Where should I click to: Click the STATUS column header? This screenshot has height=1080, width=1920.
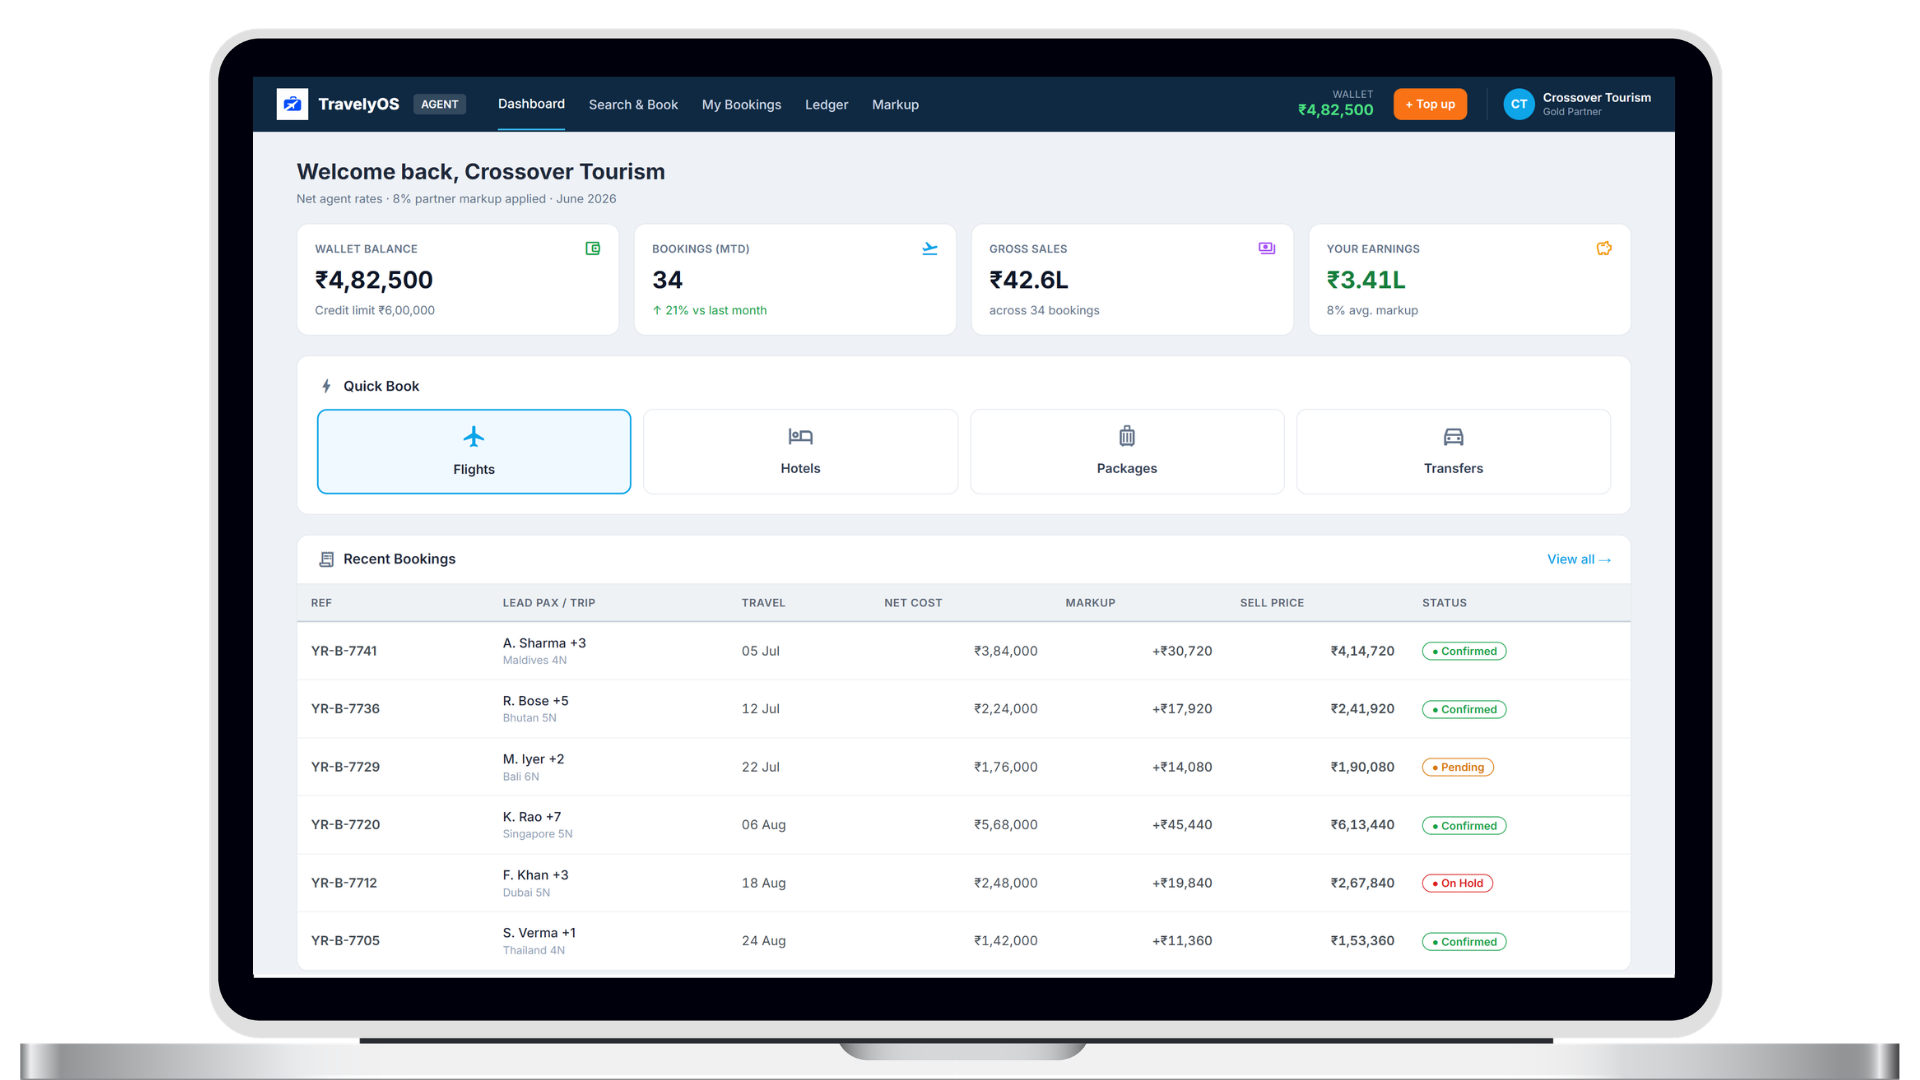click(x=1444, y=603)
